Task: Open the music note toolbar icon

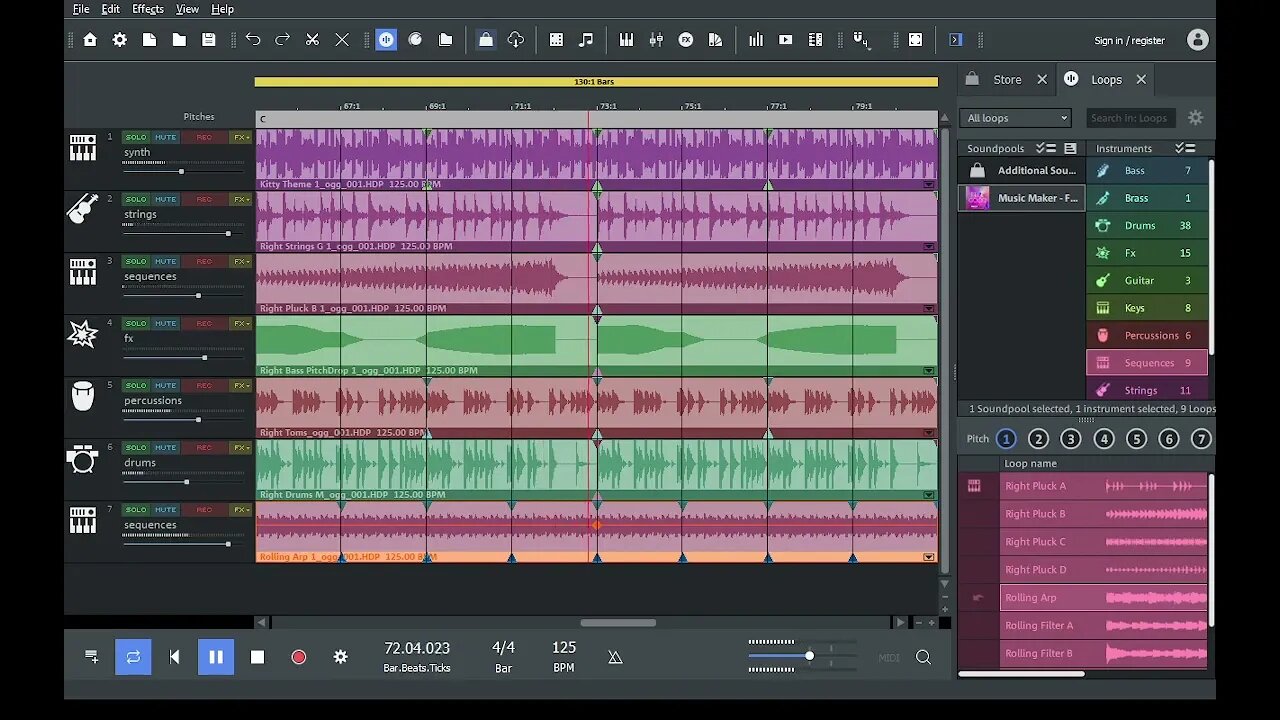Action: pos(586,40)
